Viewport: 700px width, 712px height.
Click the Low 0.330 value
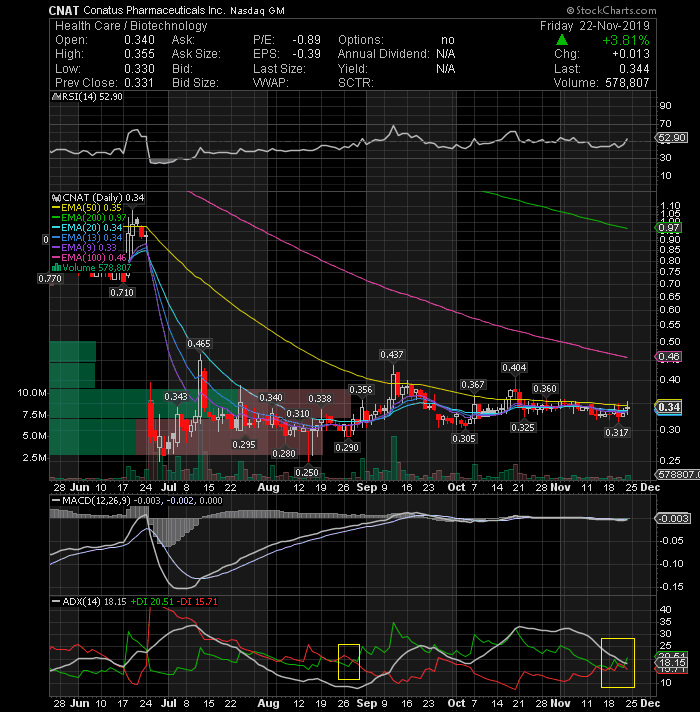(x=139, y=69)
